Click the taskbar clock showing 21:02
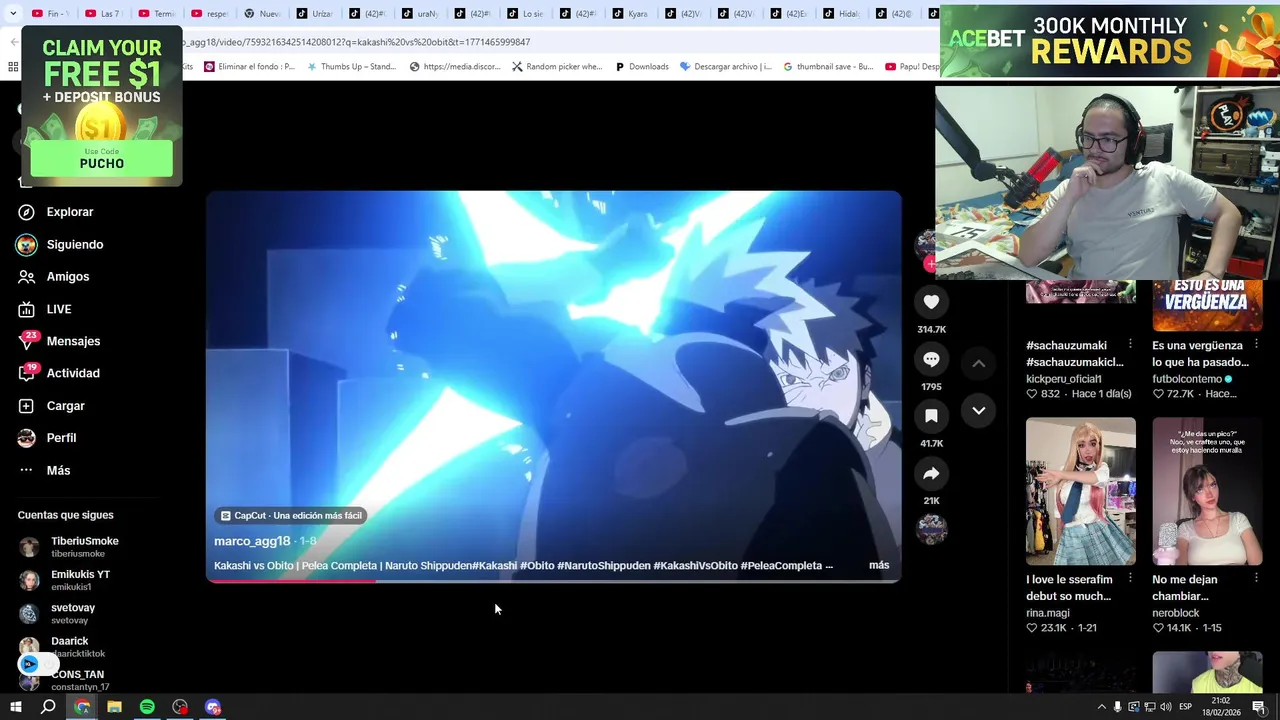This screenshot has width=1280, height=720. [x=1221, y=707]
